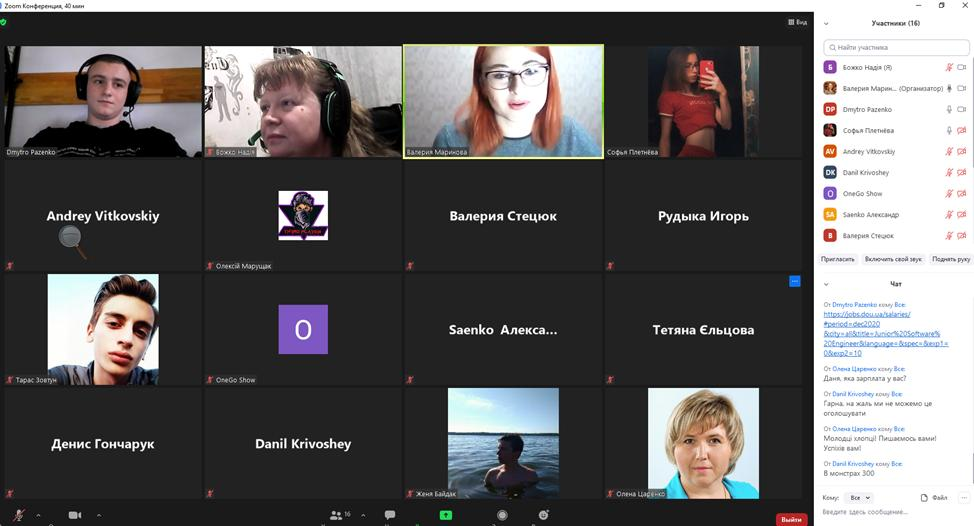Click the three-dot more options in chat
Screen dimensions: 974x526
coord(963,497)
